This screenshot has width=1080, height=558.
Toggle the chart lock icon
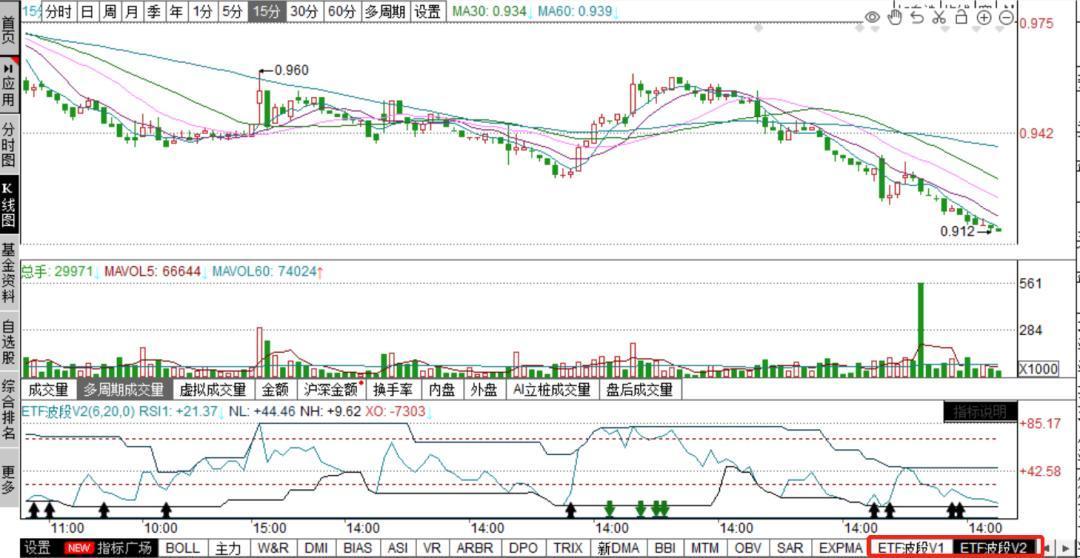click(x=961, y=17)
